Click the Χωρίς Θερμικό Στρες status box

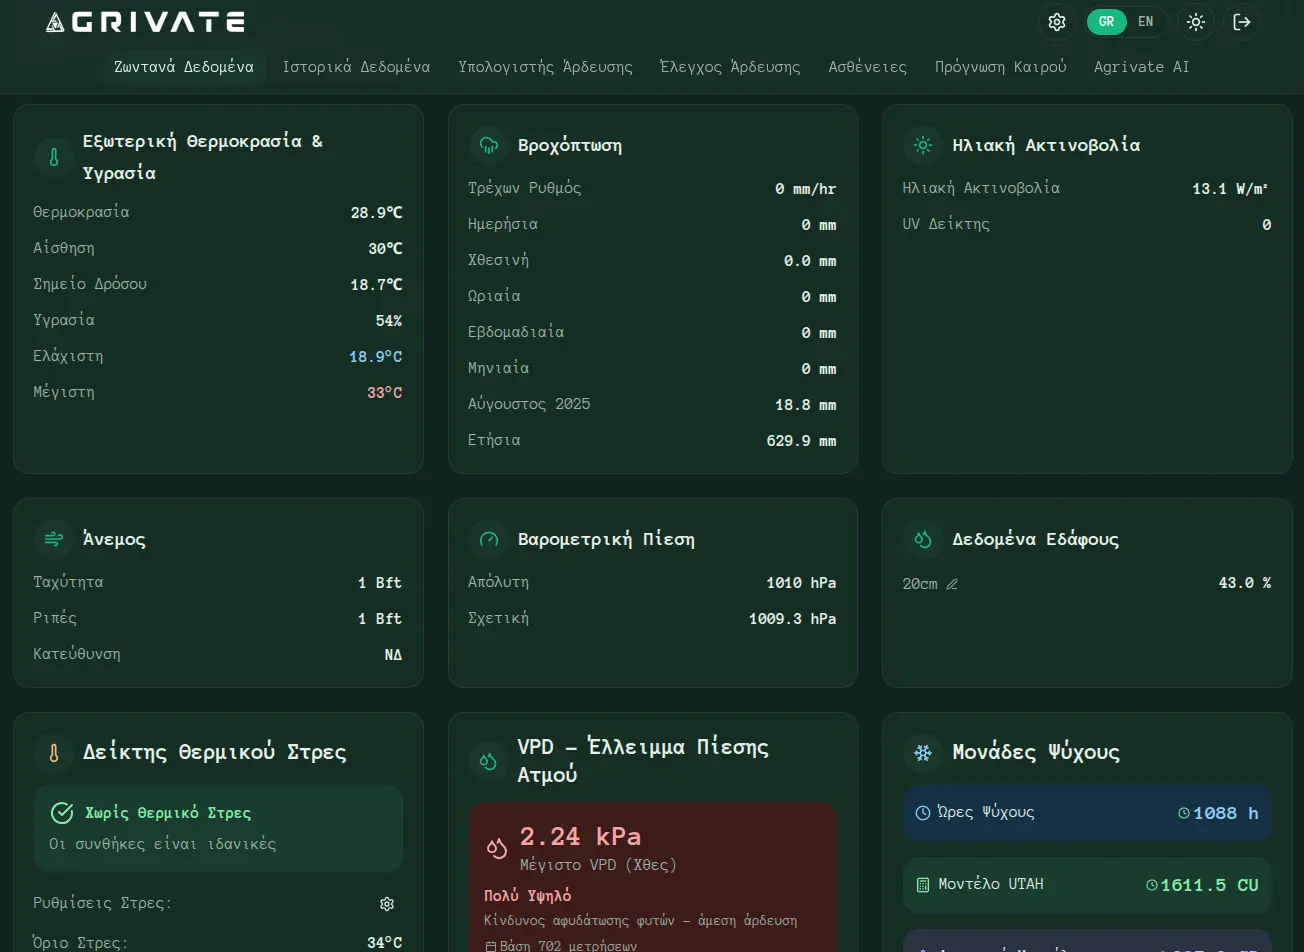[x=218, y=828]
